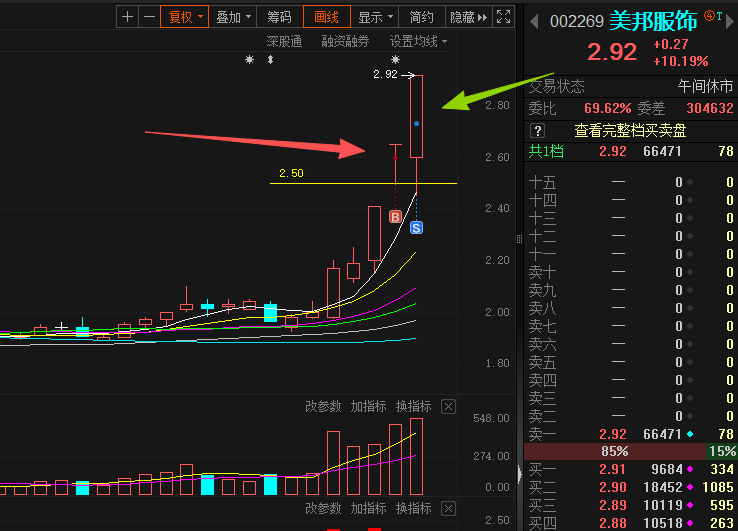Click the 十五 row label
The image size is (738, 531).
pos(542,182)
